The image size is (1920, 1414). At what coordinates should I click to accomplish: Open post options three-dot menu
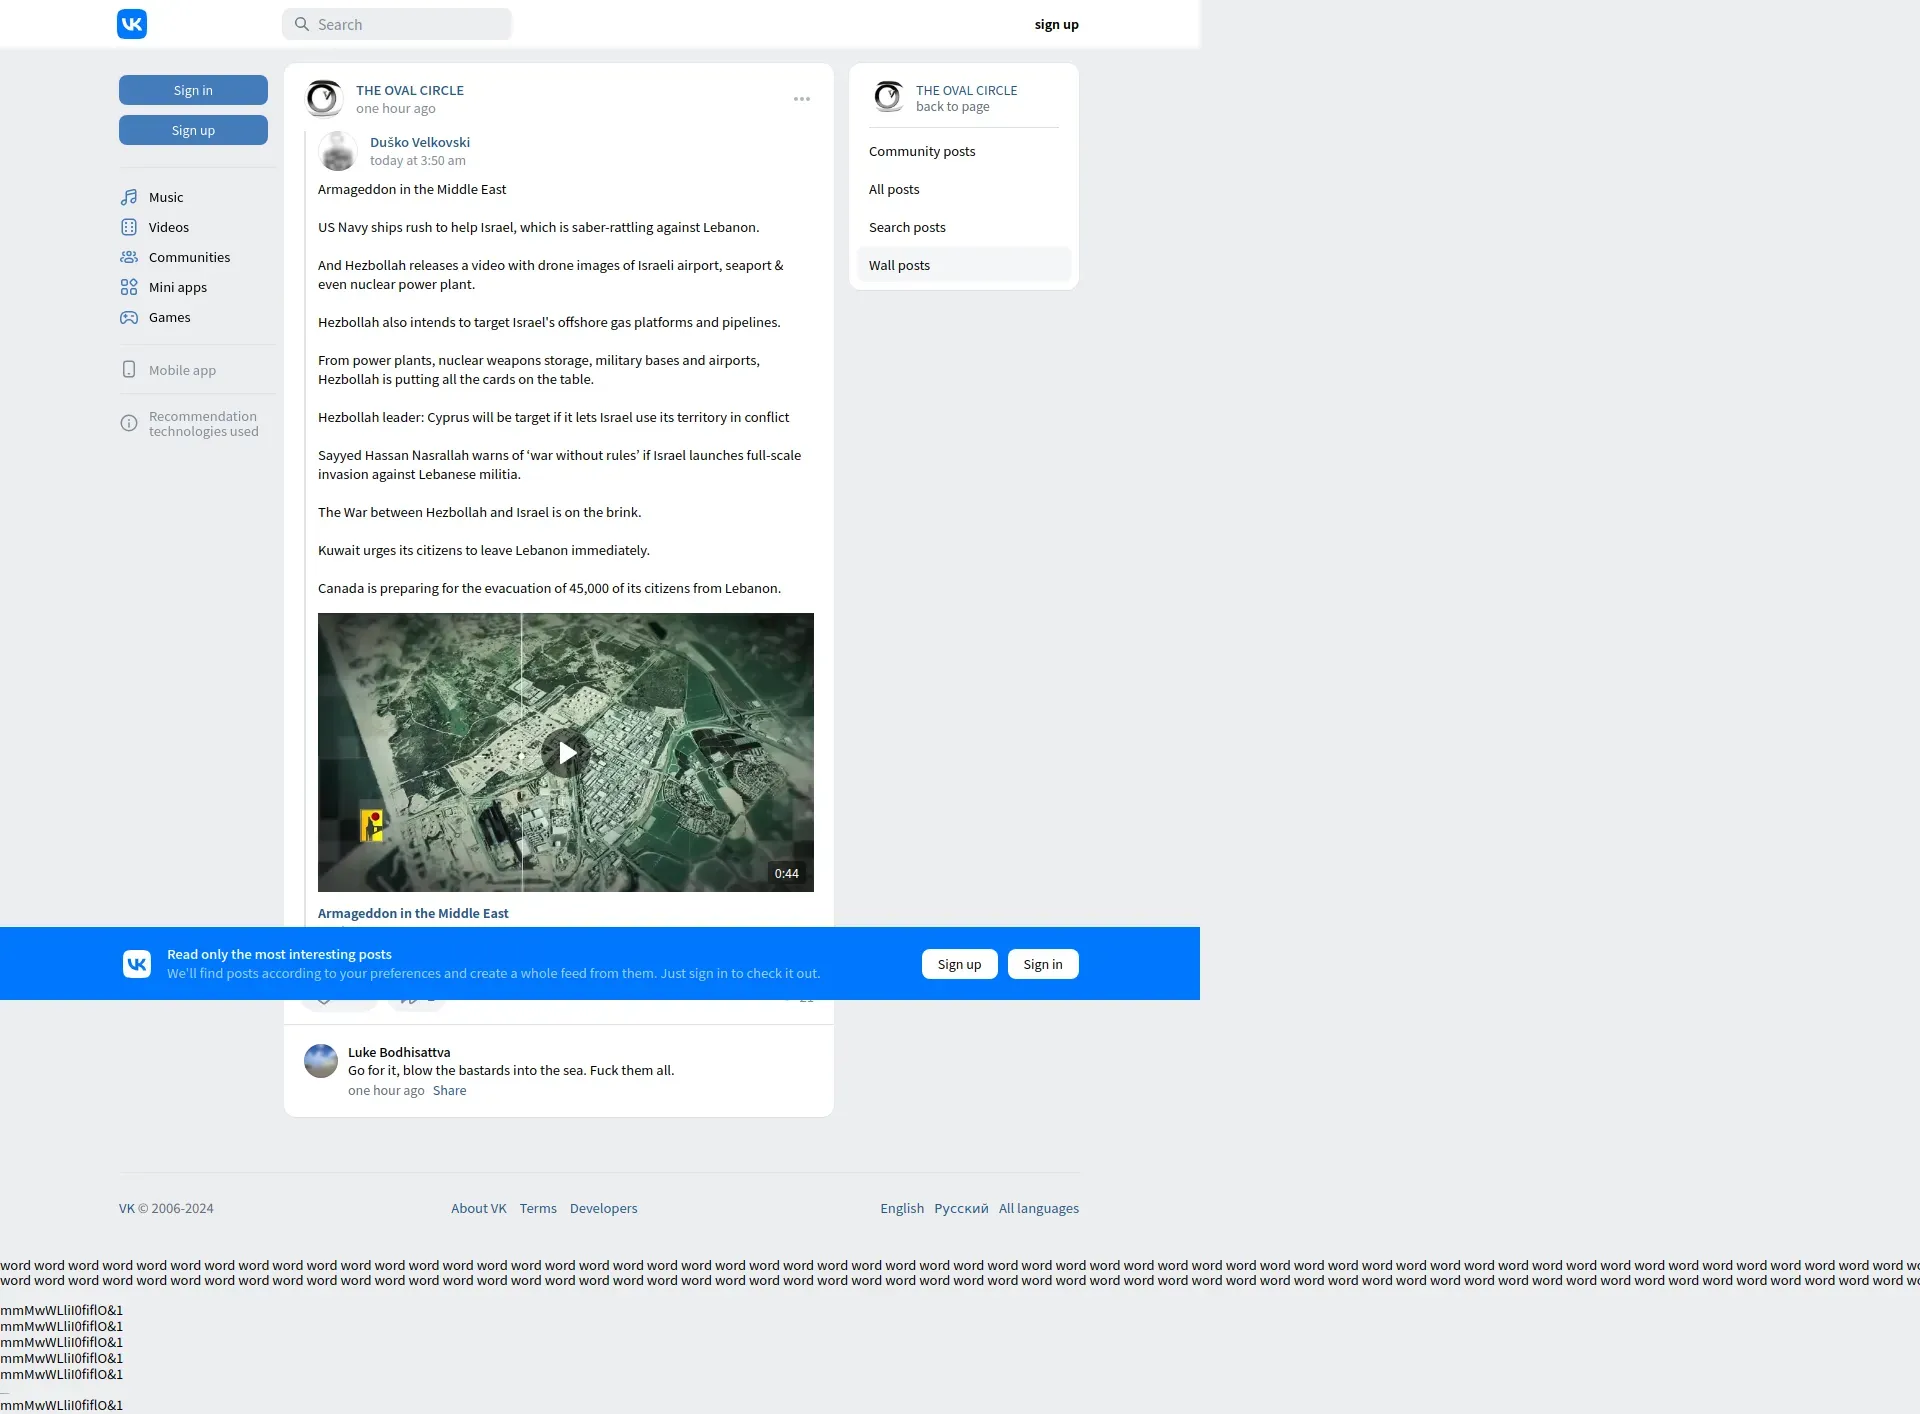point(802,99)
